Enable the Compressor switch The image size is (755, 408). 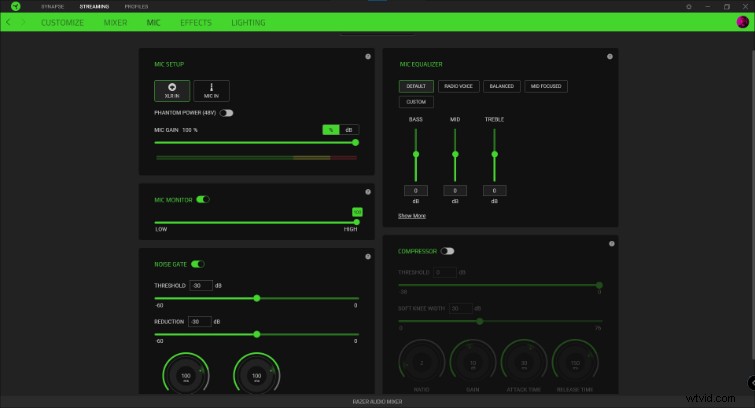[x=447, y=251]
